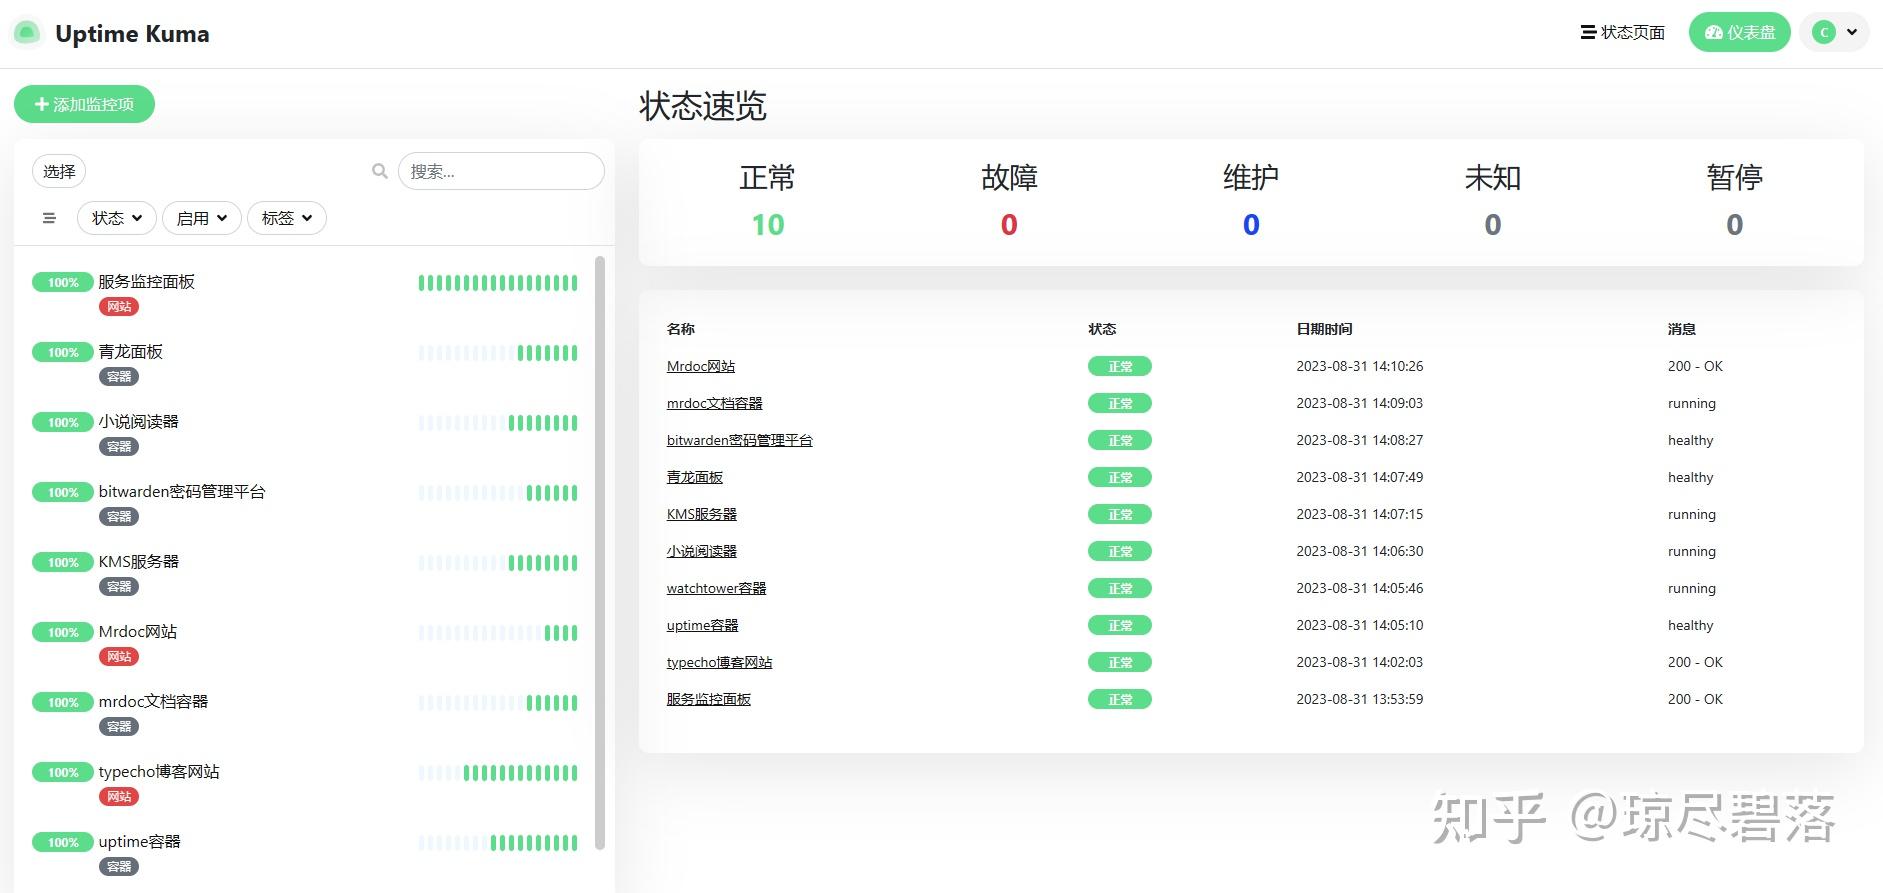1883x893 pixels.
Task: Click the 正常 count 10
Action: pos(768,225)
